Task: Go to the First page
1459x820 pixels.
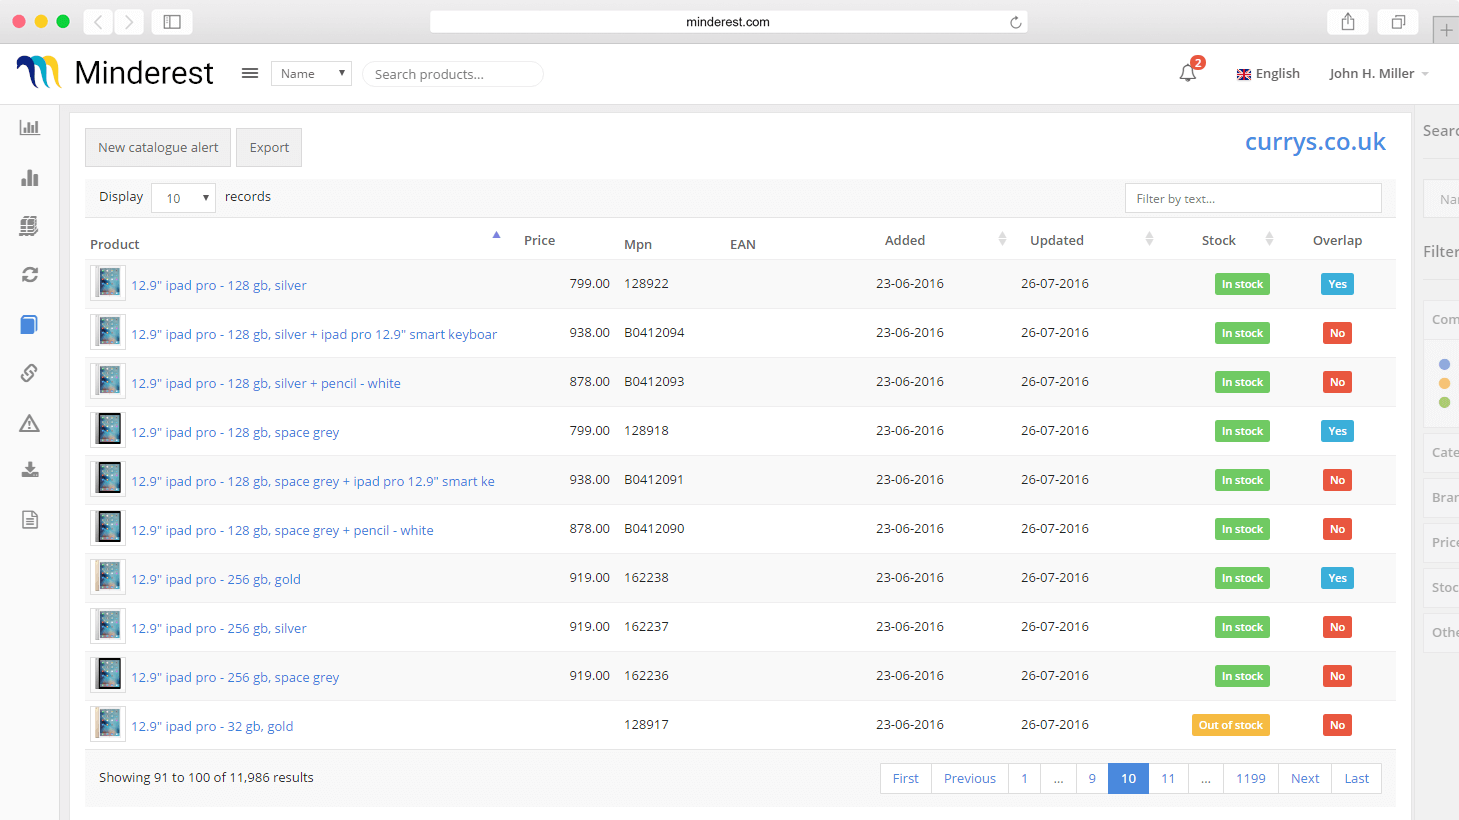Action: (x=906, y=778)
